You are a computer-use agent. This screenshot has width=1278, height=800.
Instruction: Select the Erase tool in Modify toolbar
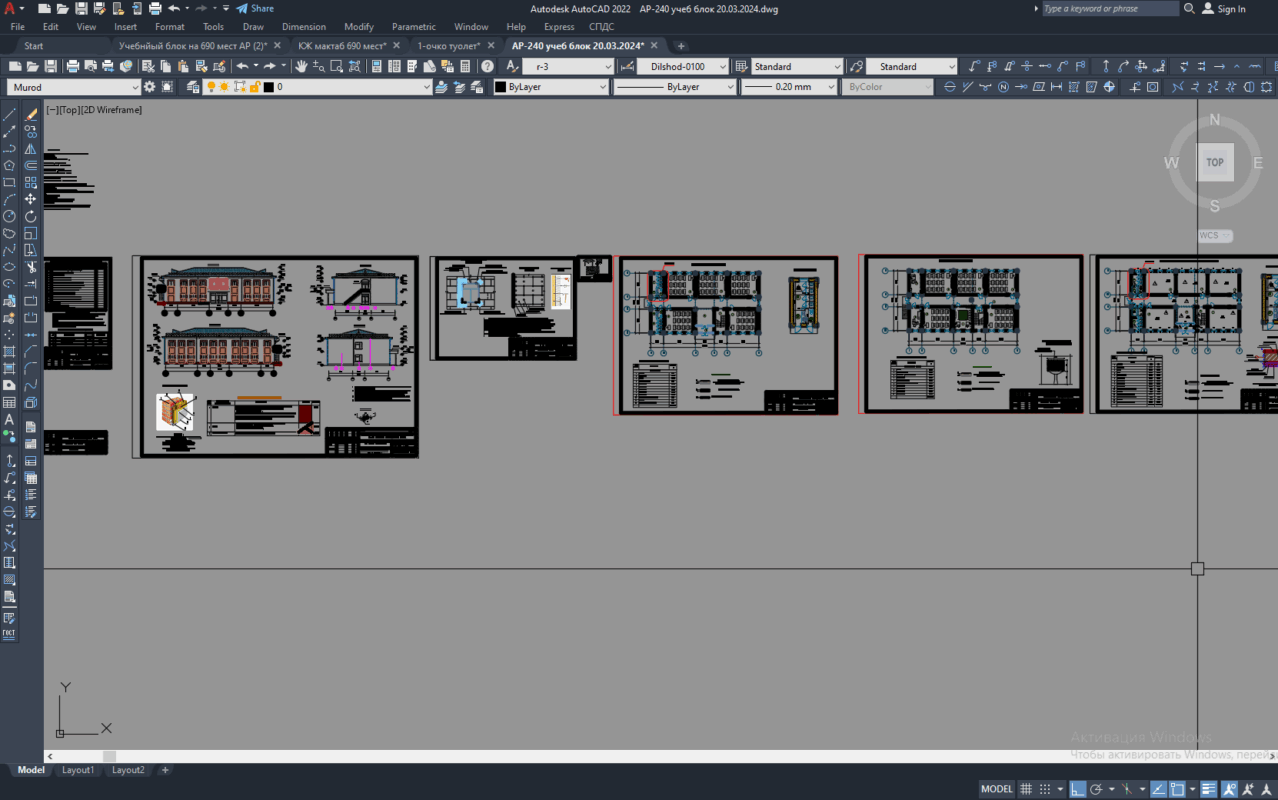click(x=31, y=115)
